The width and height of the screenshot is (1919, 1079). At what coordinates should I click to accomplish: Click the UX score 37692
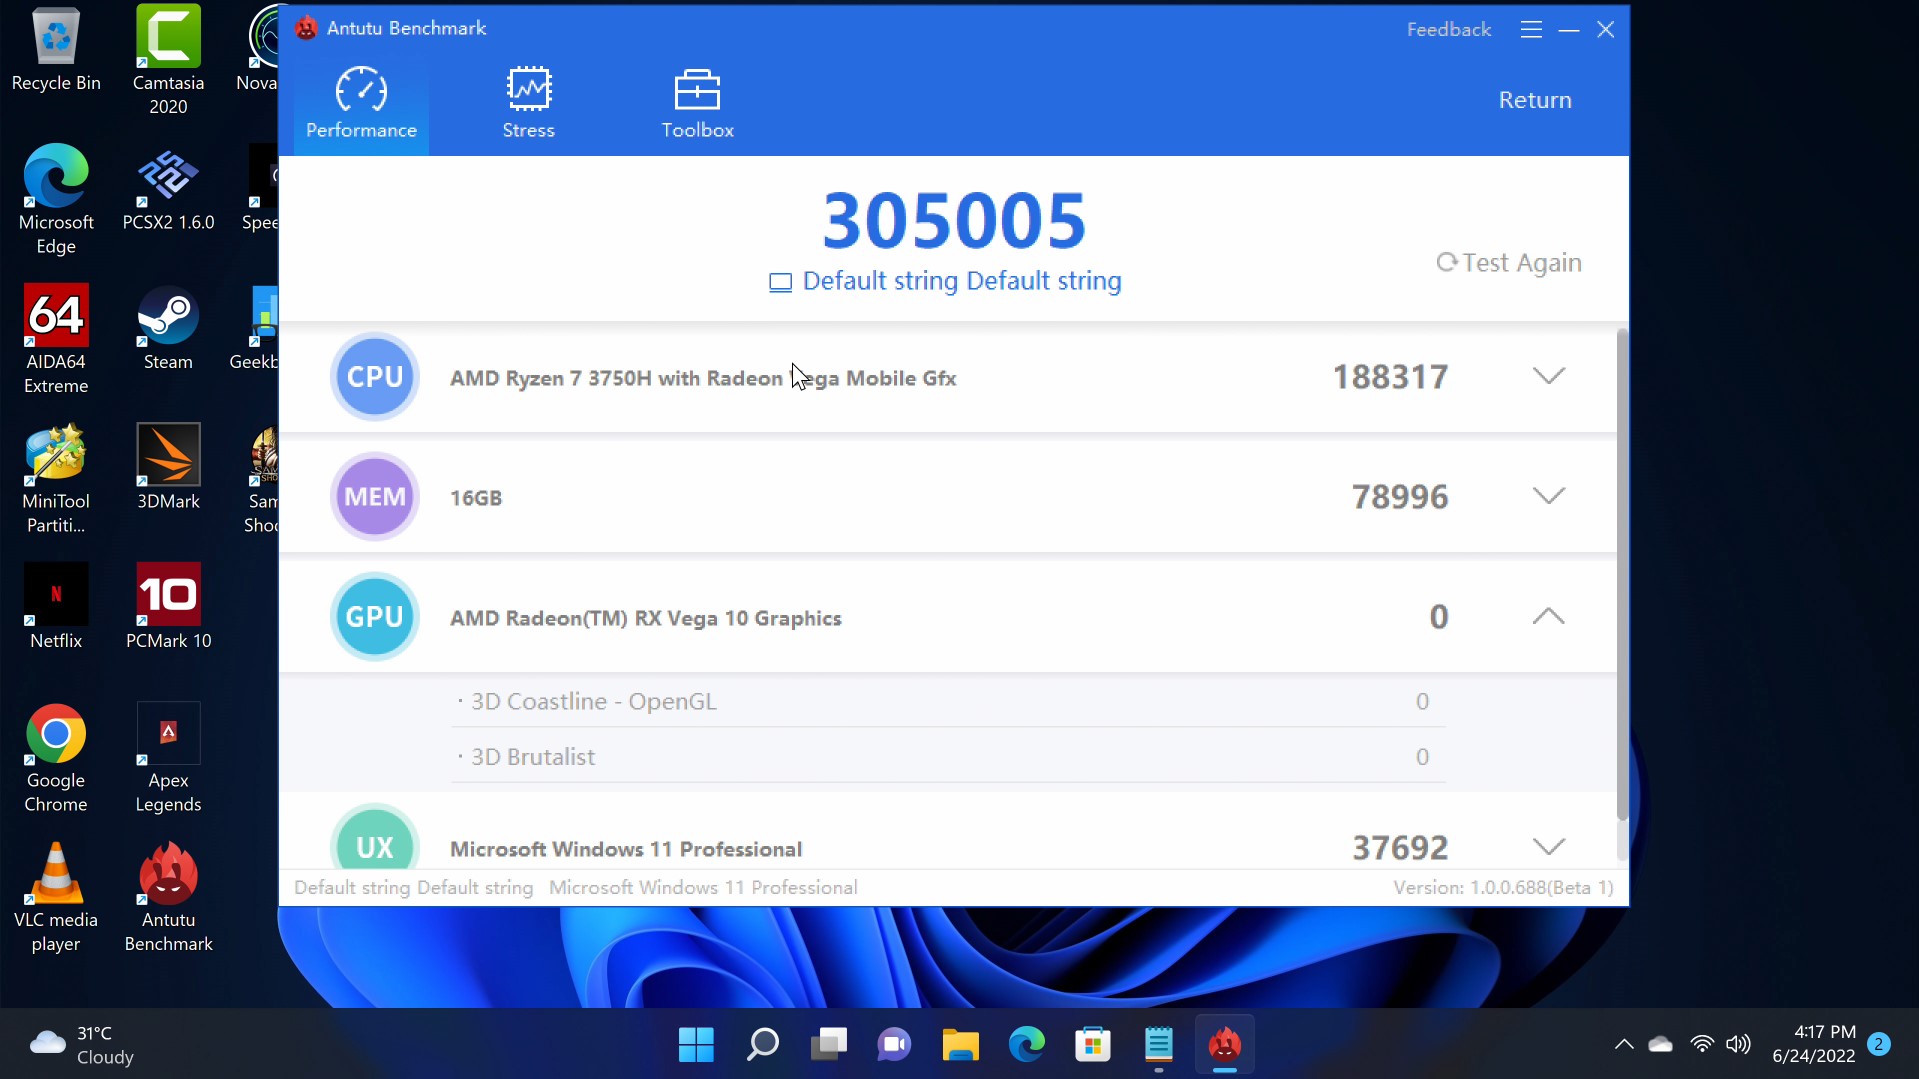coord(1400,848)
